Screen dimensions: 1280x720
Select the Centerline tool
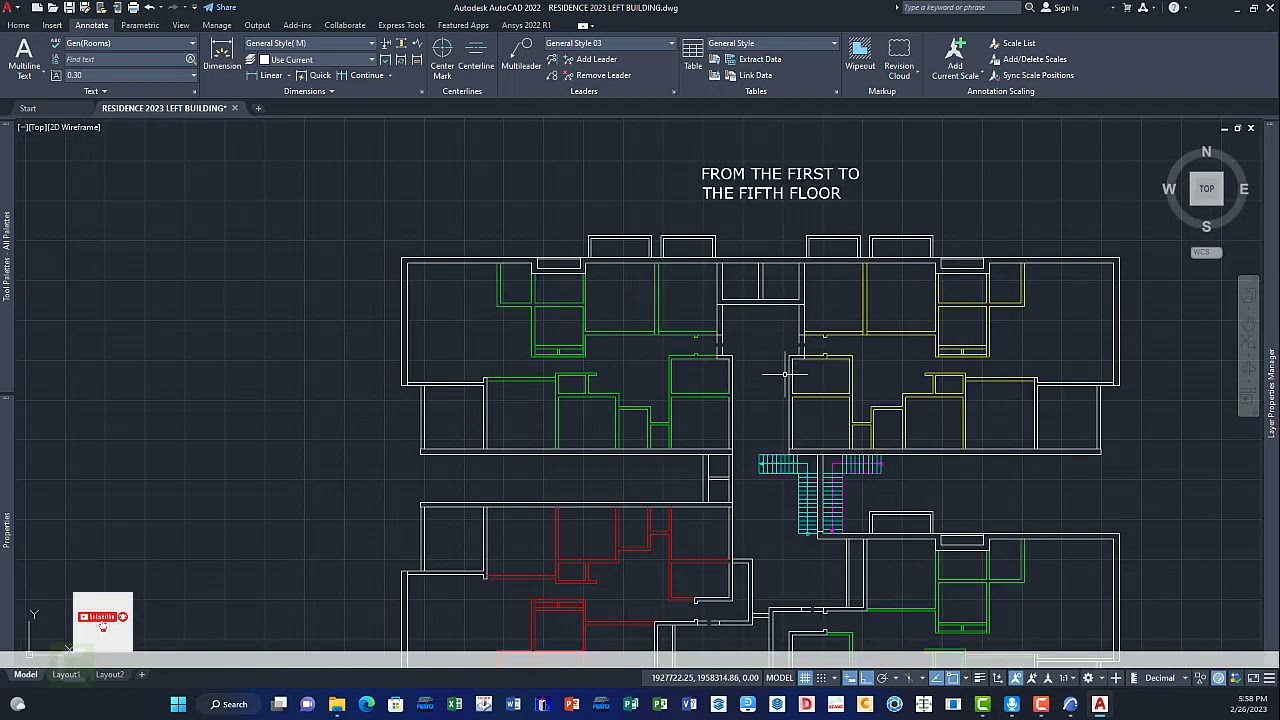pyautogui.click(x=476, y=55)
